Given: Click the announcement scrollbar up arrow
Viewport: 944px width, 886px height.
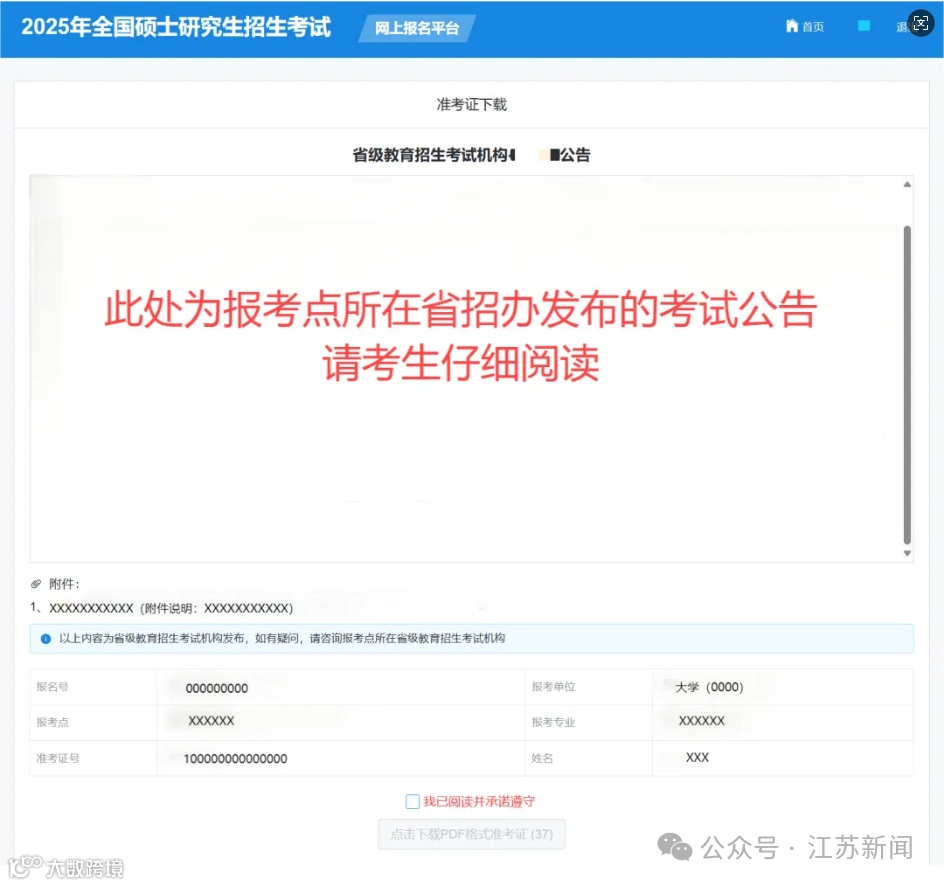Looking at the screenshot, I should pos(907,184).
